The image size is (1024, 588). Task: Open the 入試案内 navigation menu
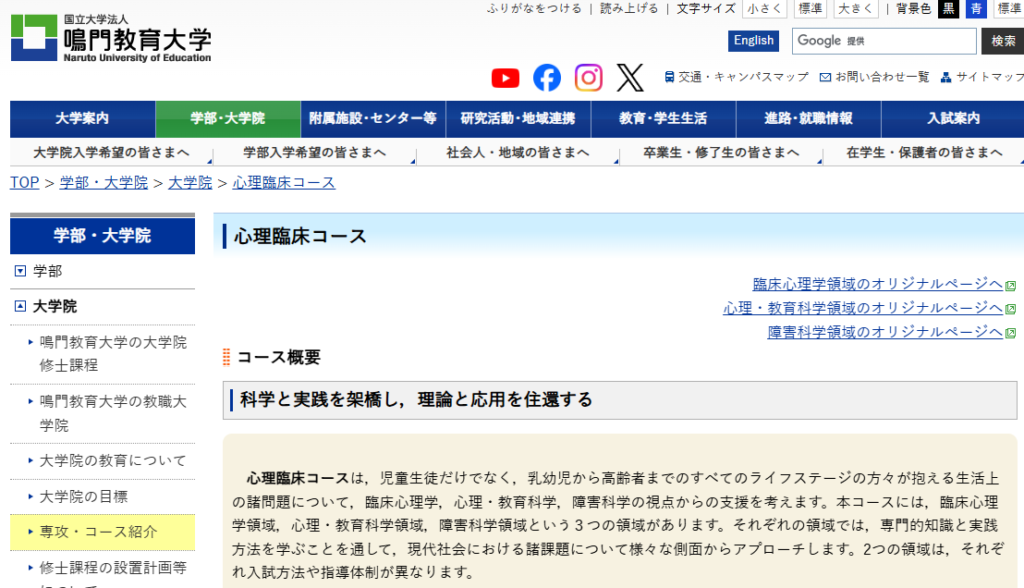click(950, 119)
